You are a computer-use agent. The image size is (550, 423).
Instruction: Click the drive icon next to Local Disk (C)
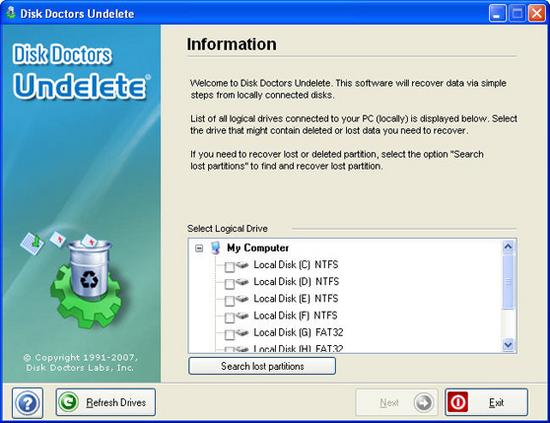242,265
